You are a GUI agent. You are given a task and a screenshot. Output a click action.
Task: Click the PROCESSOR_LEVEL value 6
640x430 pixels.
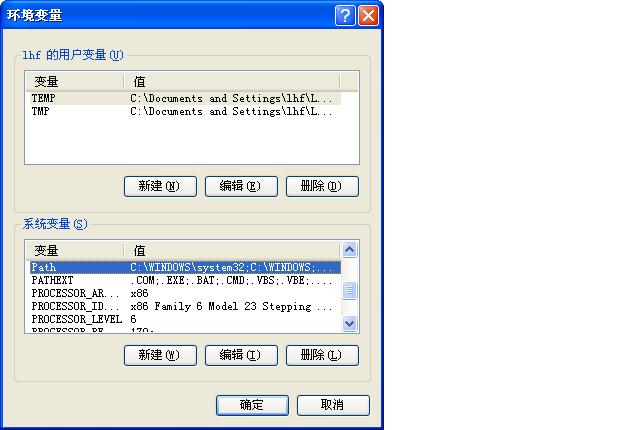click(x=133, y=319)
